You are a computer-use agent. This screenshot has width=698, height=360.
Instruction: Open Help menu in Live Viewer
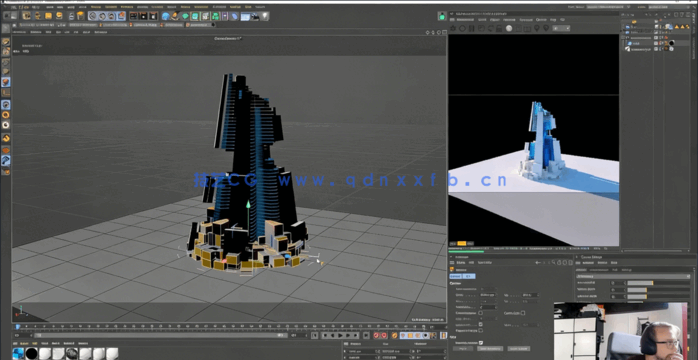[553, 20]
